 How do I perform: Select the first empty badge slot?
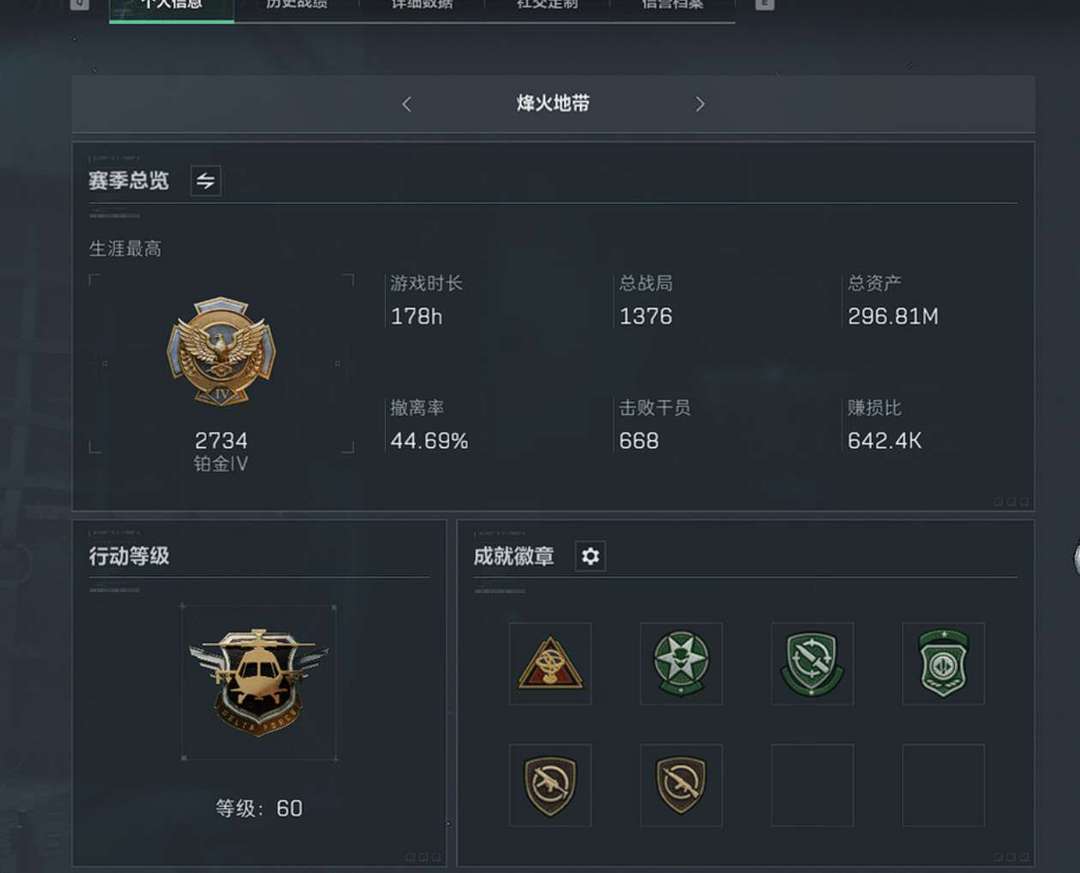click(x=812, y=785)
